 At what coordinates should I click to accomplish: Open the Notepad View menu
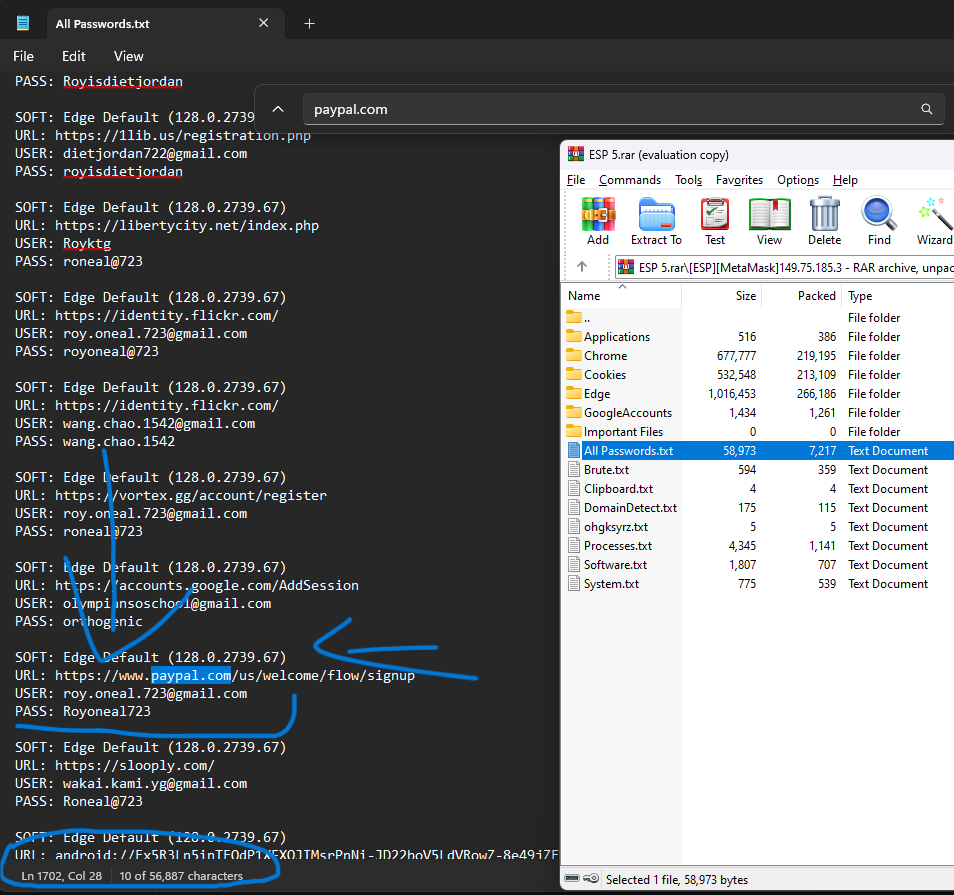(x=128, y=56)
